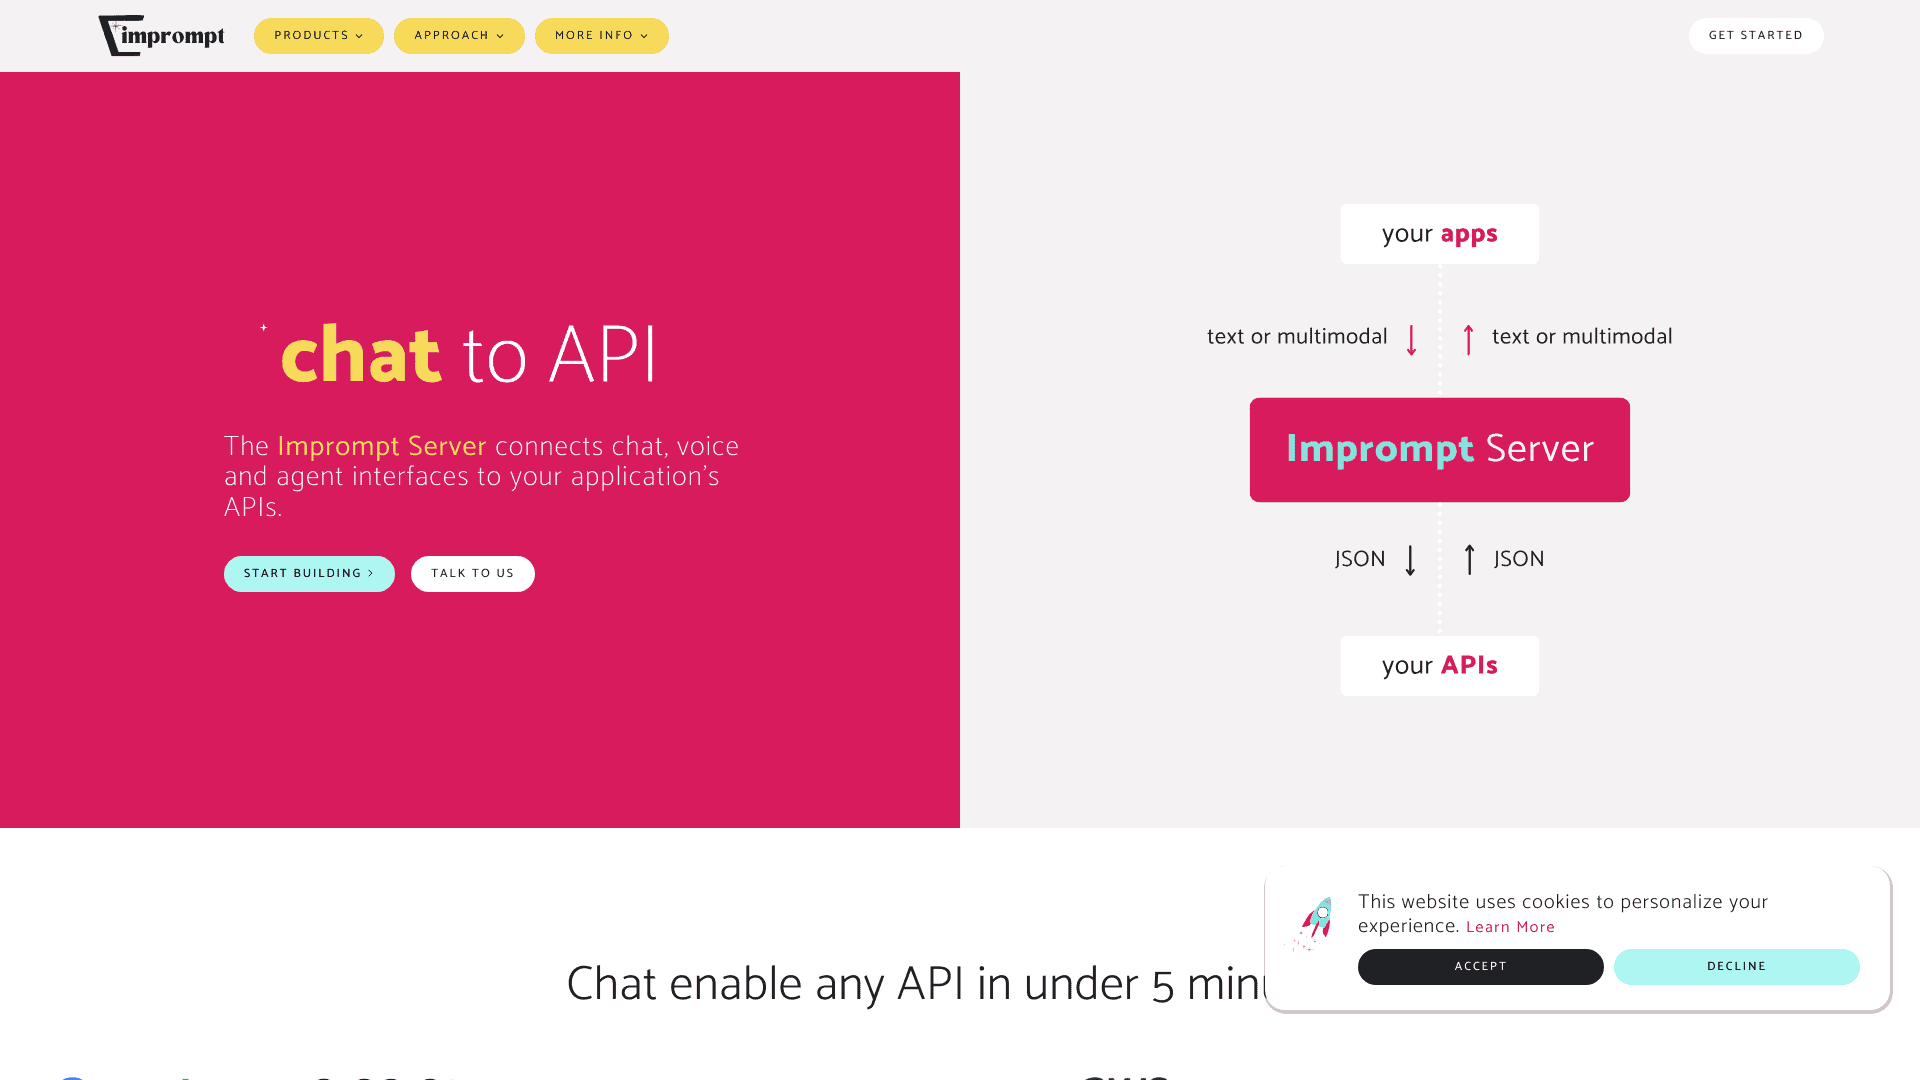Expand the APPROACH dropdown

tap(459, 35)
